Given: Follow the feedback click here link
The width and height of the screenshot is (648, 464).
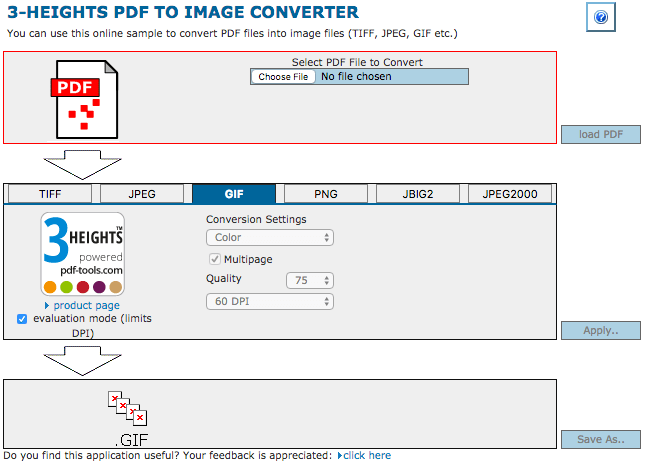Looking at the screenshot, I should pyautogui.click(x=367, y=455).
